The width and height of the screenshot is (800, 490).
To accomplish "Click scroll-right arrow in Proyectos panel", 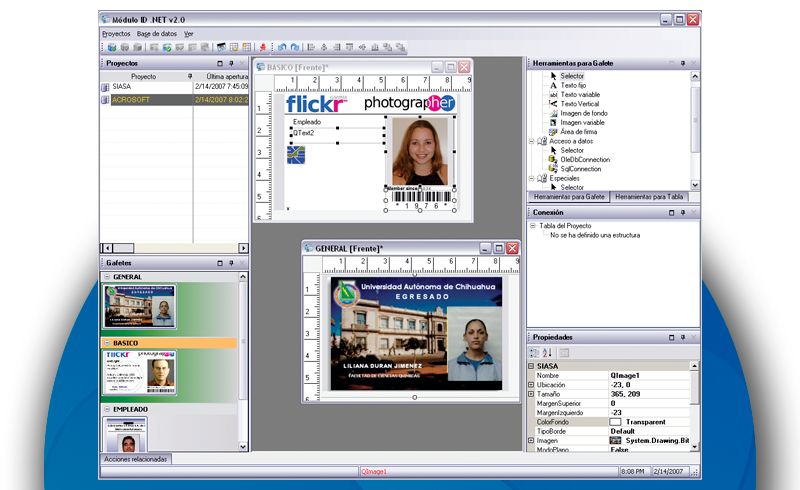I will tap(243, 248).
